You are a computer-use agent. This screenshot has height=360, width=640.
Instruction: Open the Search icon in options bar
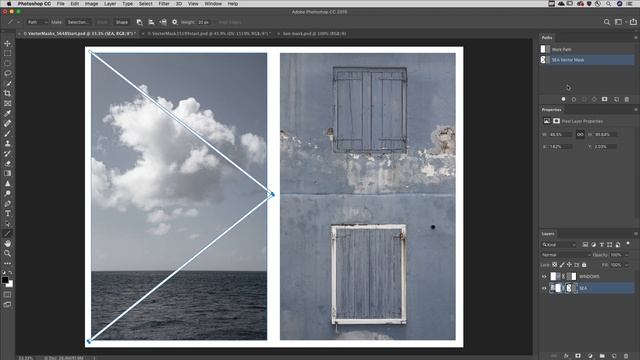(607, 22)
